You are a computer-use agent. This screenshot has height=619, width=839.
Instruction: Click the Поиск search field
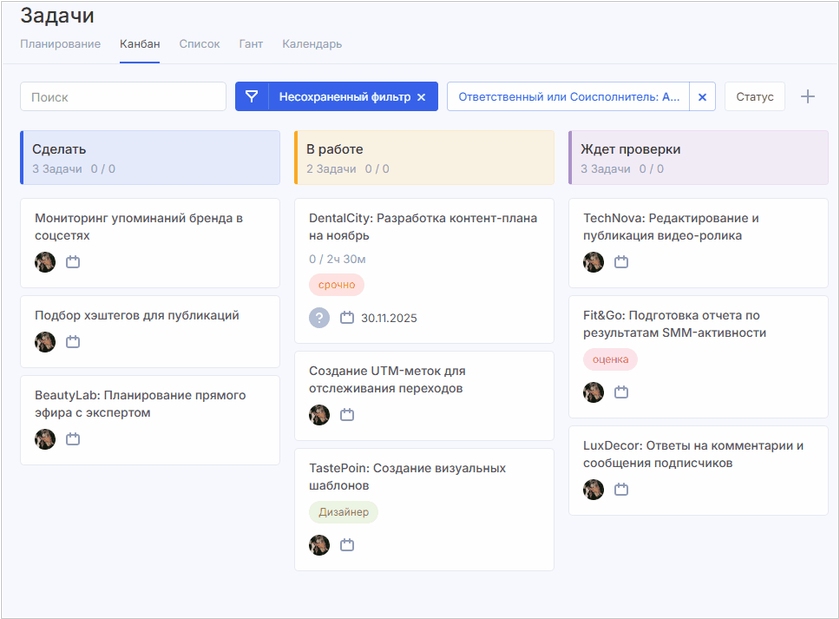coord(123,97)
